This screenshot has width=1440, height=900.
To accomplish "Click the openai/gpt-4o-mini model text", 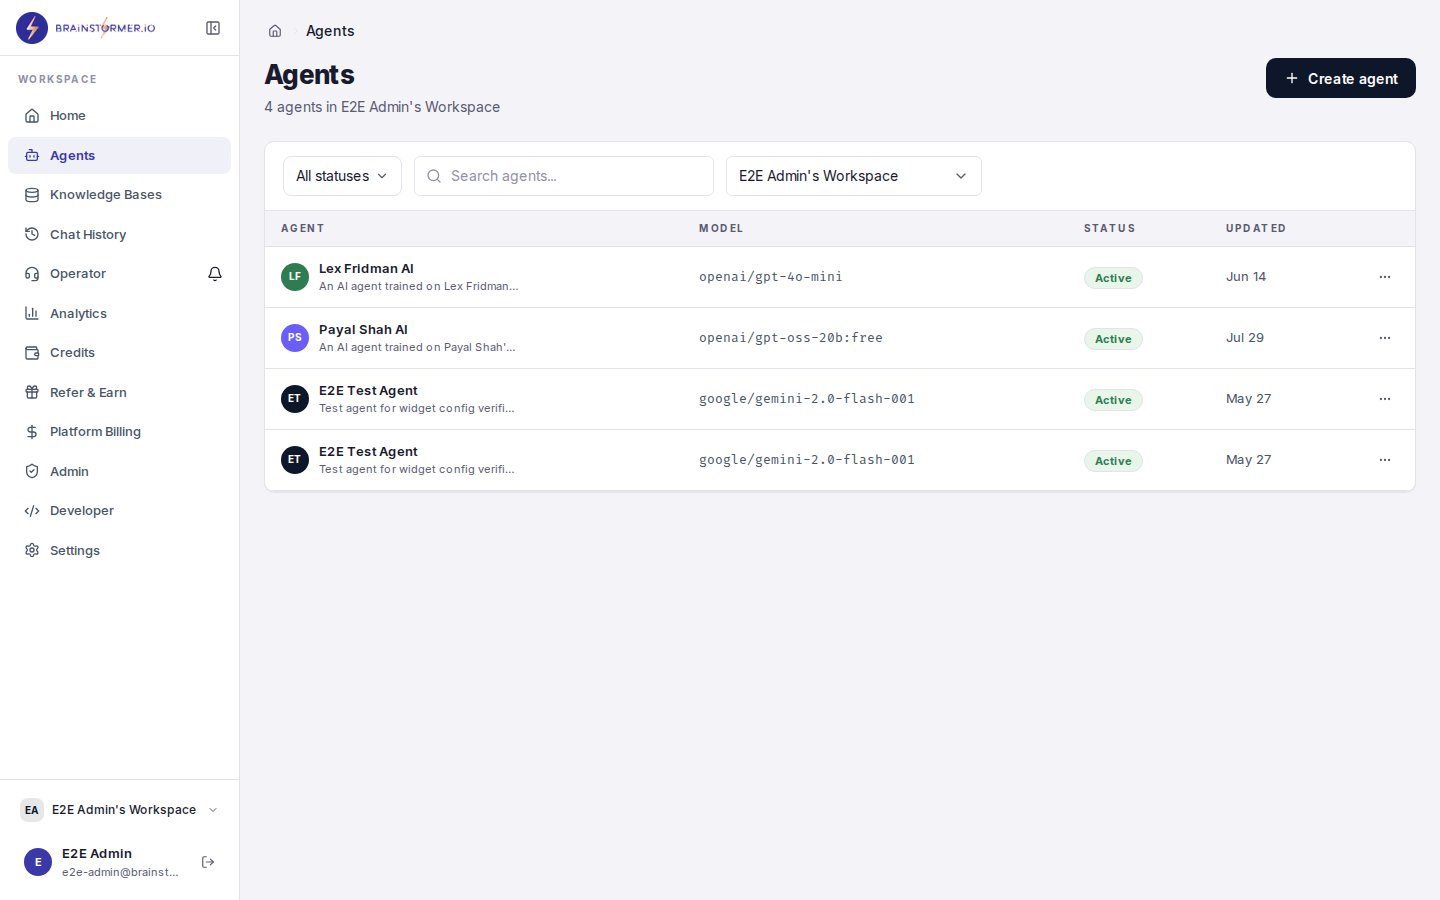I will point(771,277).
